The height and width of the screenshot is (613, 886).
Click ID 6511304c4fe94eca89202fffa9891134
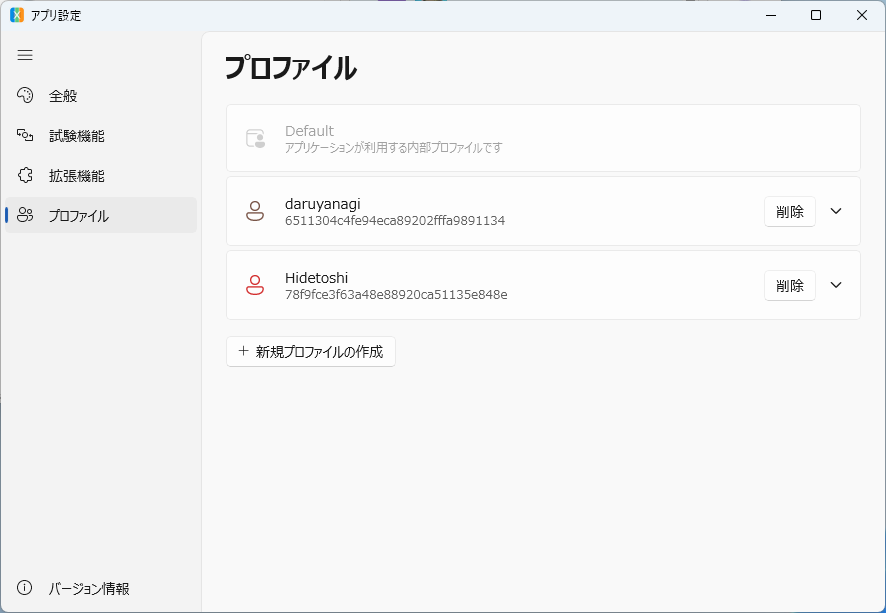click(x=395, y=220)
